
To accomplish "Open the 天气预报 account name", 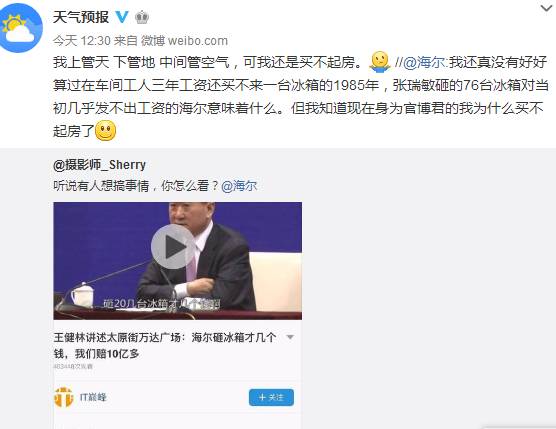I will click(81, 17).
